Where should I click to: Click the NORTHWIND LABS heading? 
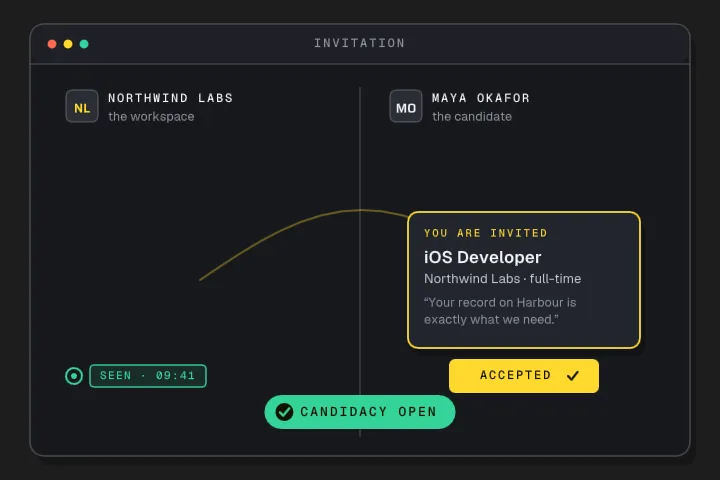(x=171, y=98)
